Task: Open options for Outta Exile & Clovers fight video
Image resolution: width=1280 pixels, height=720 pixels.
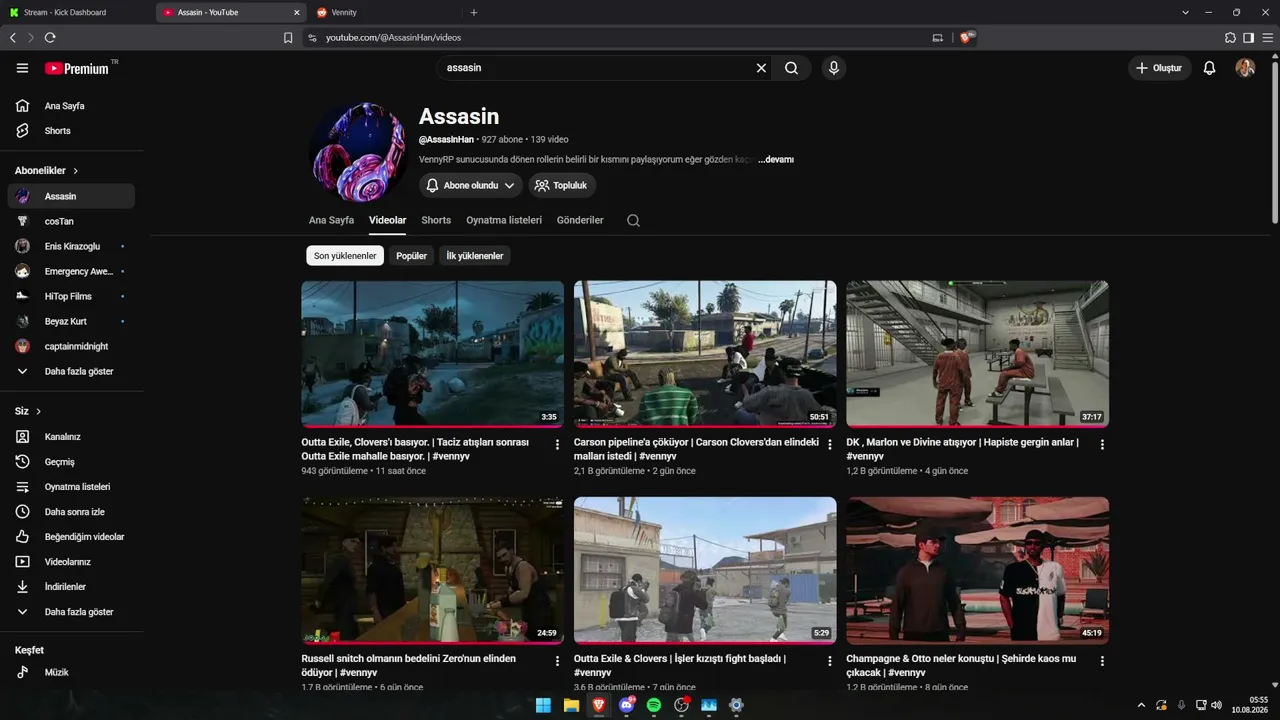Action: point(830,661)
